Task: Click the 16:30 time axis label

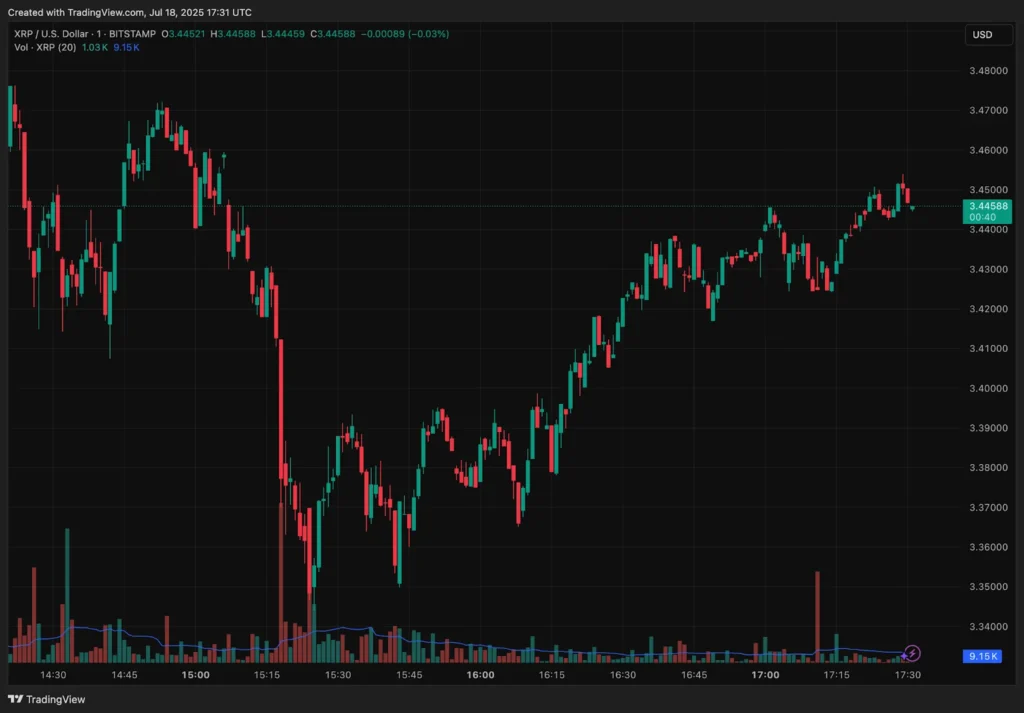Action: (622, 674)
